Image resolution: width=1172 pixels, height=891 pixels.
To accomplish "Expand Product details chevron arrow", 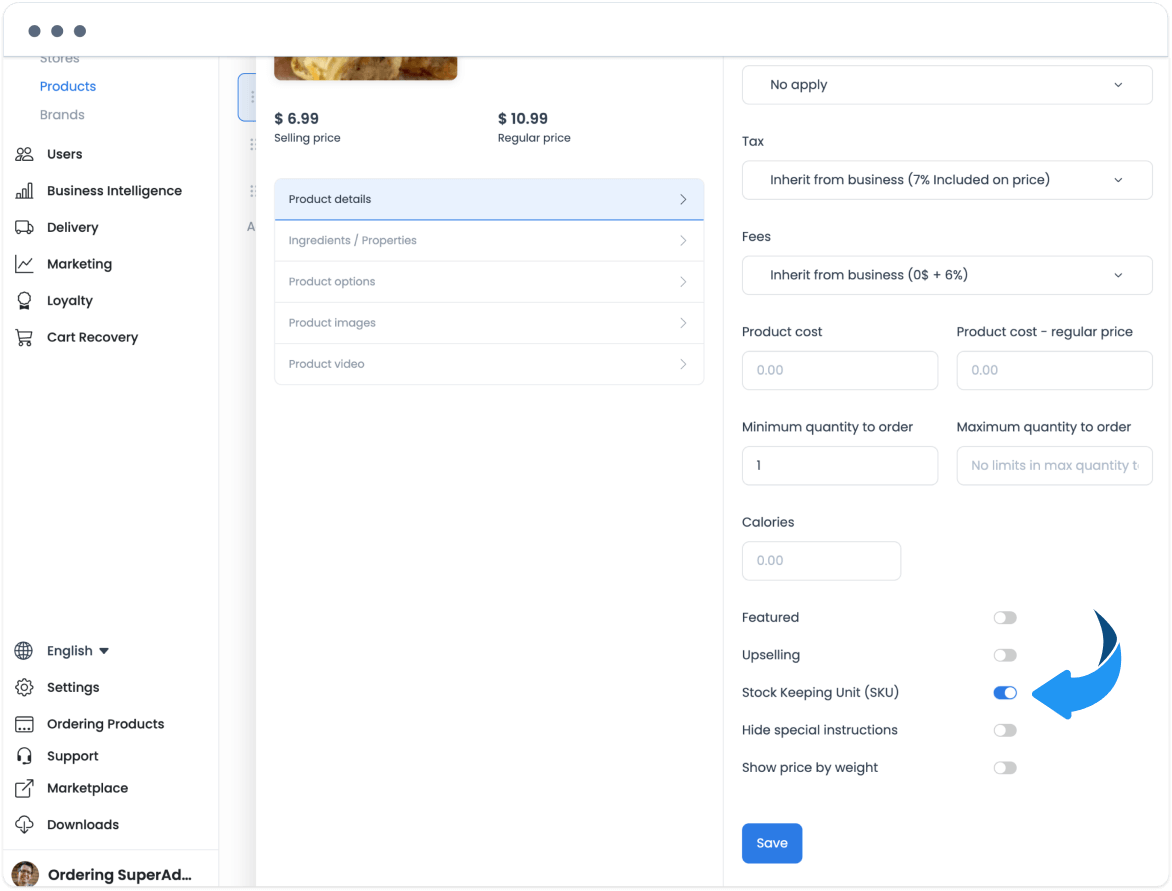I will (x=683, y=200).
